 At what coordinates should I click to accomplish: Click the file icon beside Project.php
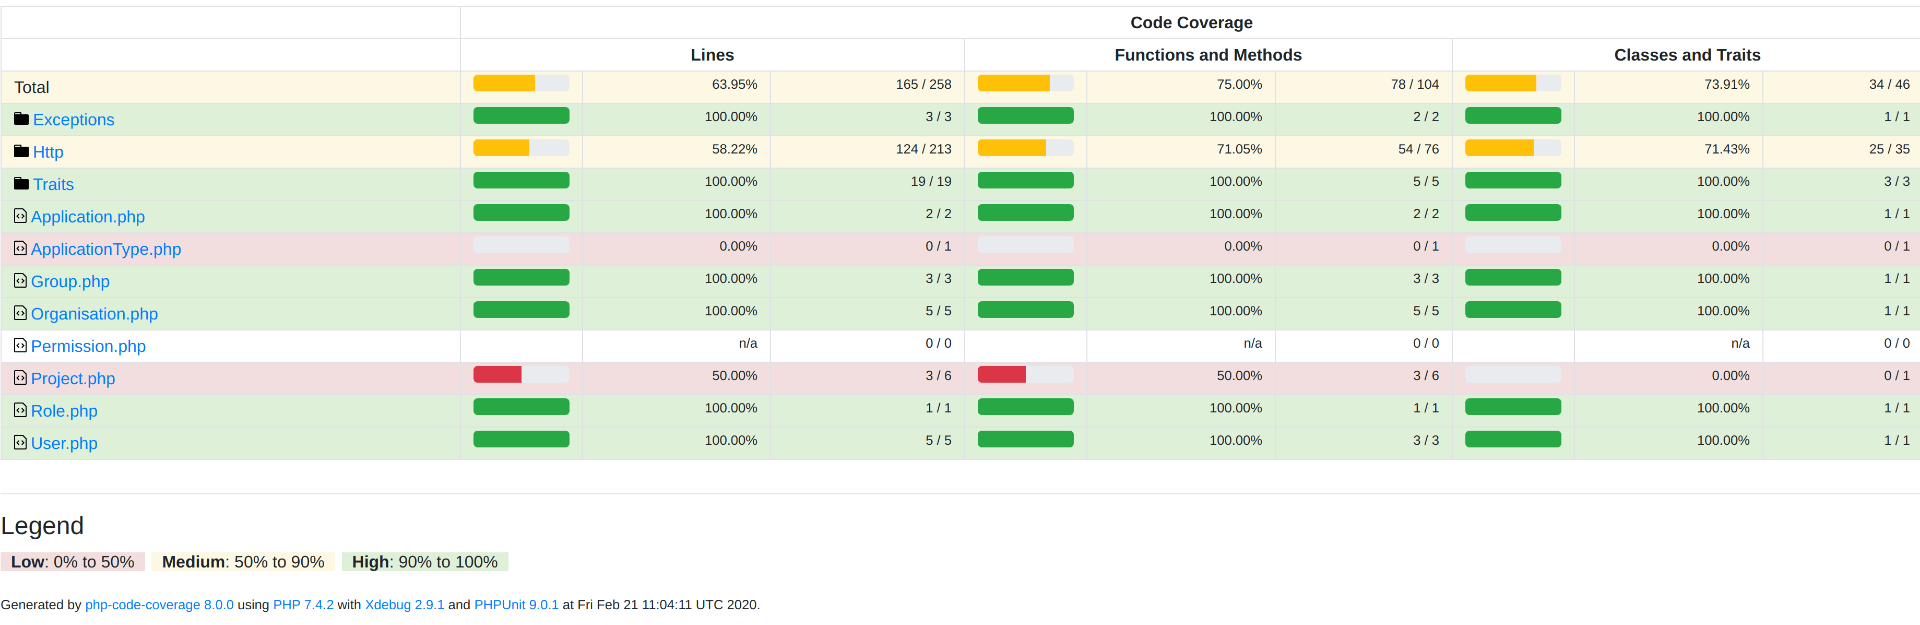pyautogui.click(x=20, y=378)
